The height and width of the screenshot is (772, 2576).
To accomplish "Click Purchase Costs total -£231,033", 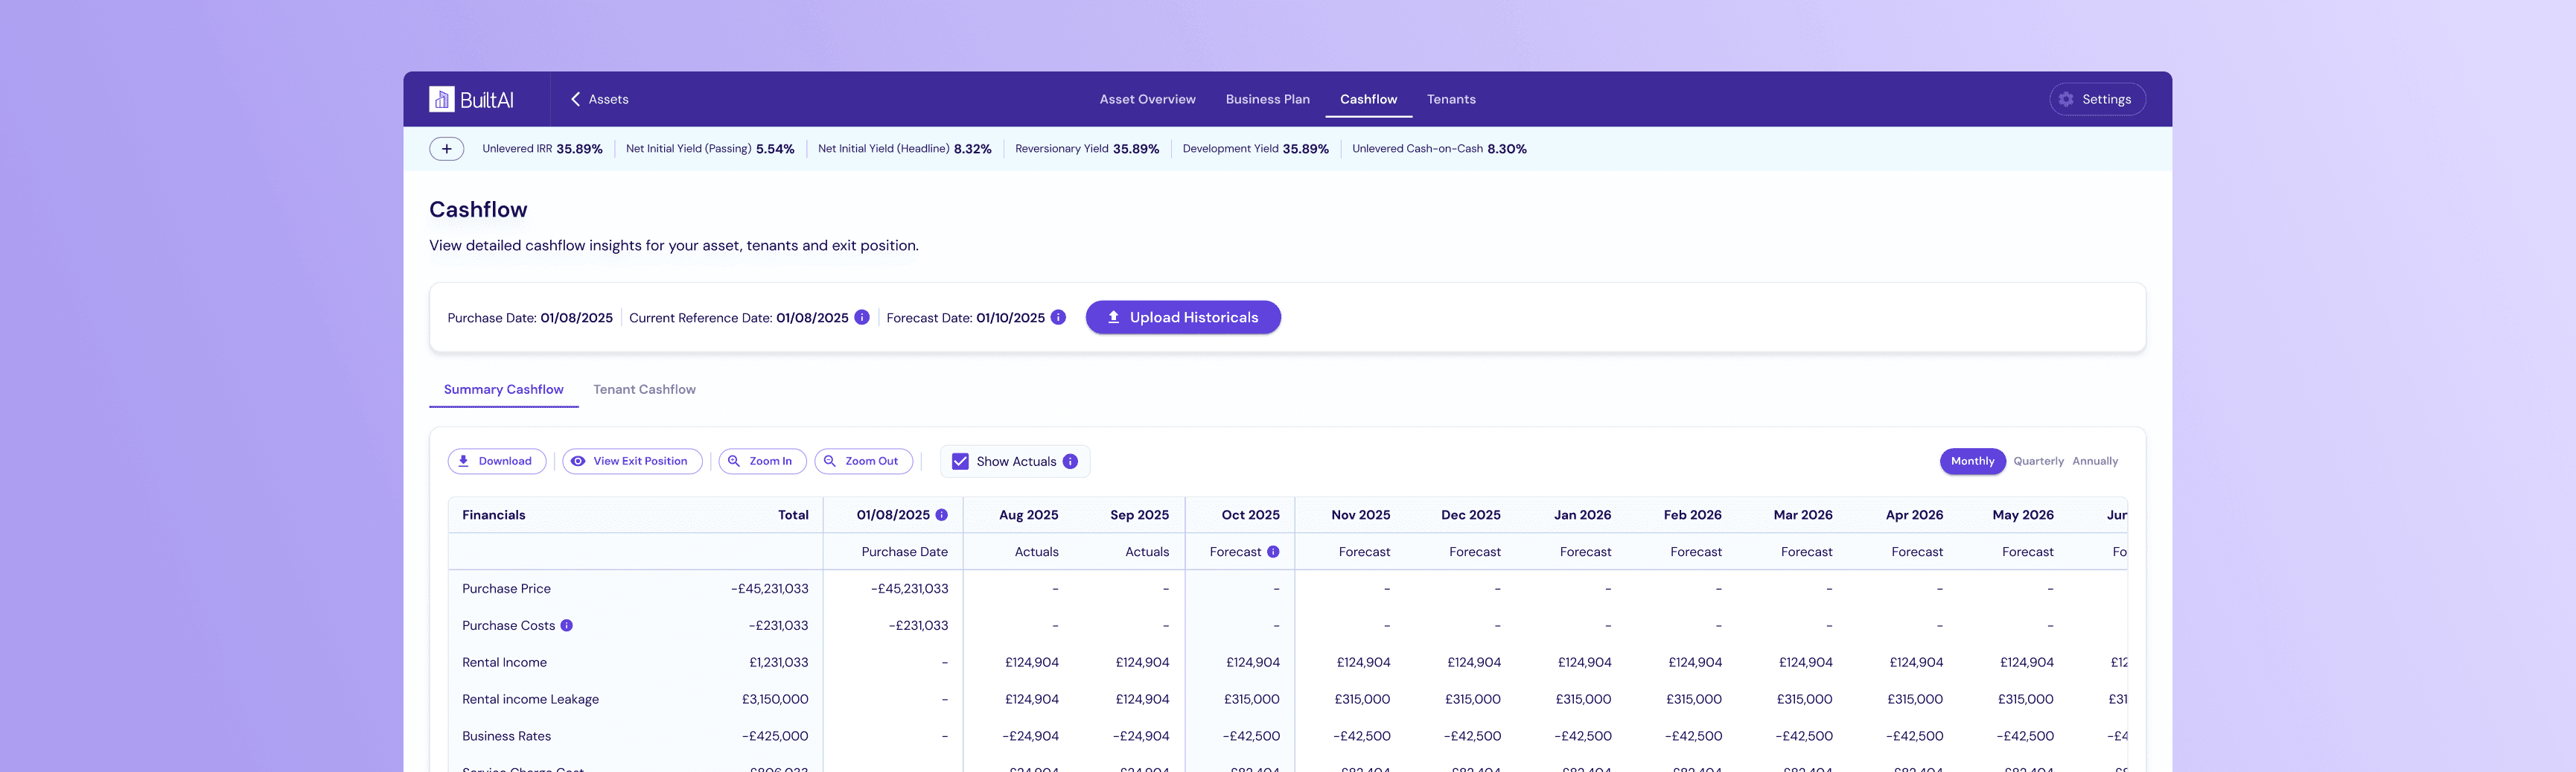I will 778,626.
